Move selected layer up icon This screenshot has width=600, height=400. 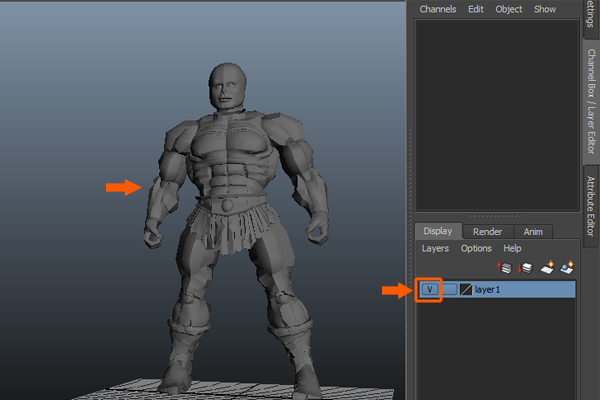tap(505, 268)
